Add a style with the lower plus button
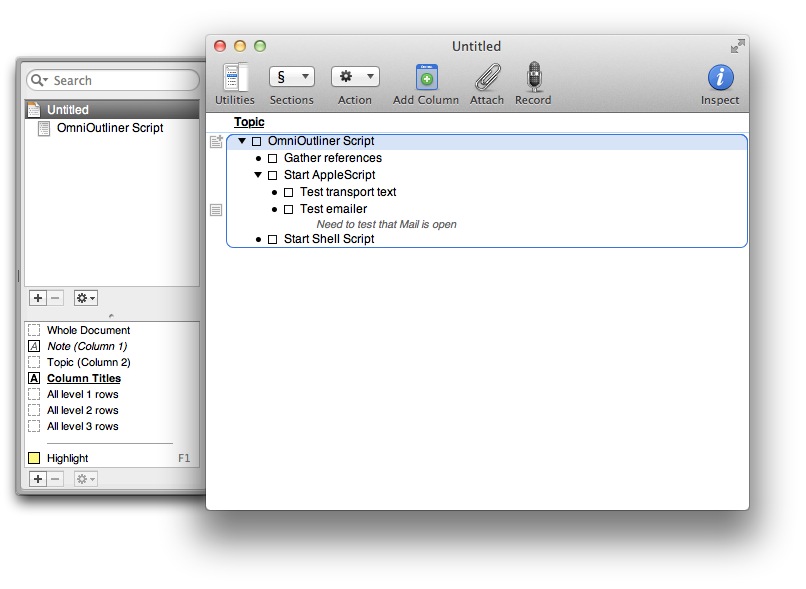The height and width of the screenshot is (589, 806). [x=38, y=479]
